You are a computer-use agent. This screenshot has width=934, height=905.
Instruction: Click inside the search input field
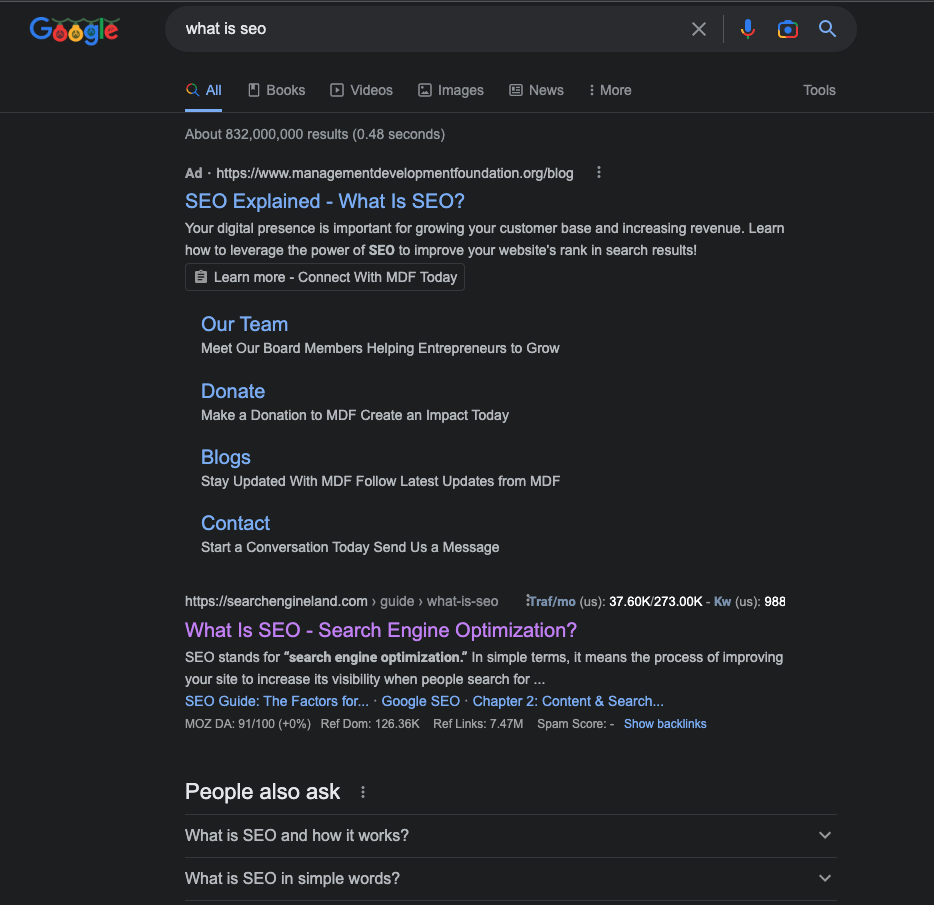coord(400,29)
